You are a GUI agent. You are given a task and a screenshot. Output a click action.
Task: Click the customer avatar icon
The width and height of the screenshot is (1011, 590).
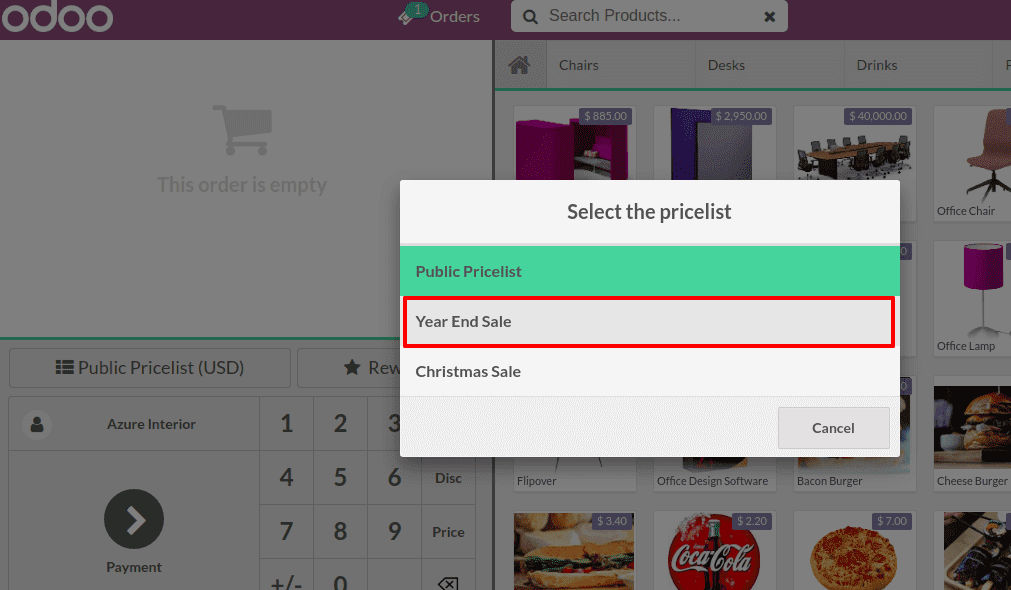(x=37, y=424)
